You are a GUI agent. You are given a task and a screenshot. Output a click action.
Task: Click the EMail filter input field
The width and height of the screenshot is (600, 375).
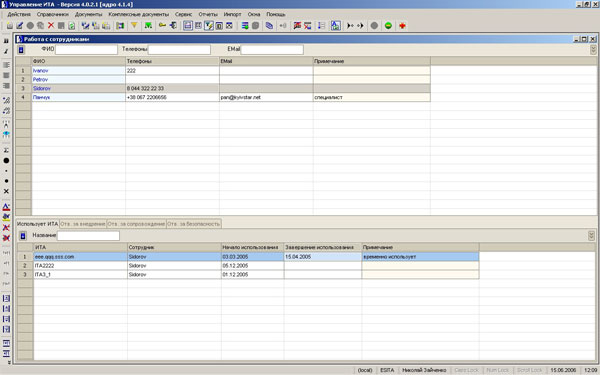tap(272, 49)
